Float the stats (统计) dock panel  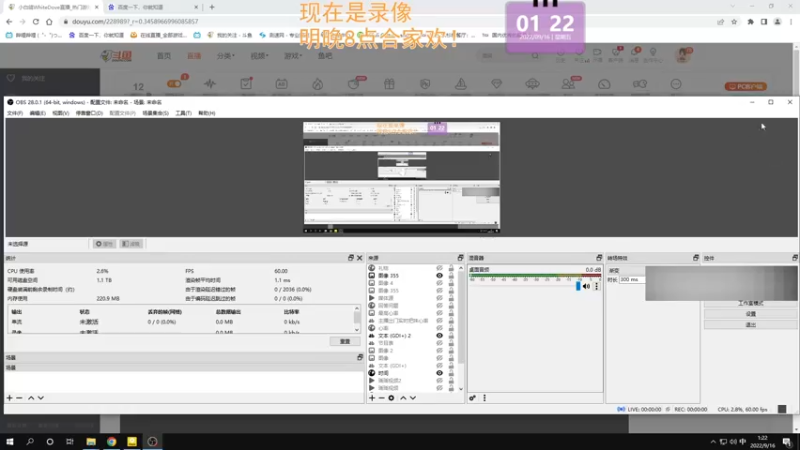click(351, 258)
